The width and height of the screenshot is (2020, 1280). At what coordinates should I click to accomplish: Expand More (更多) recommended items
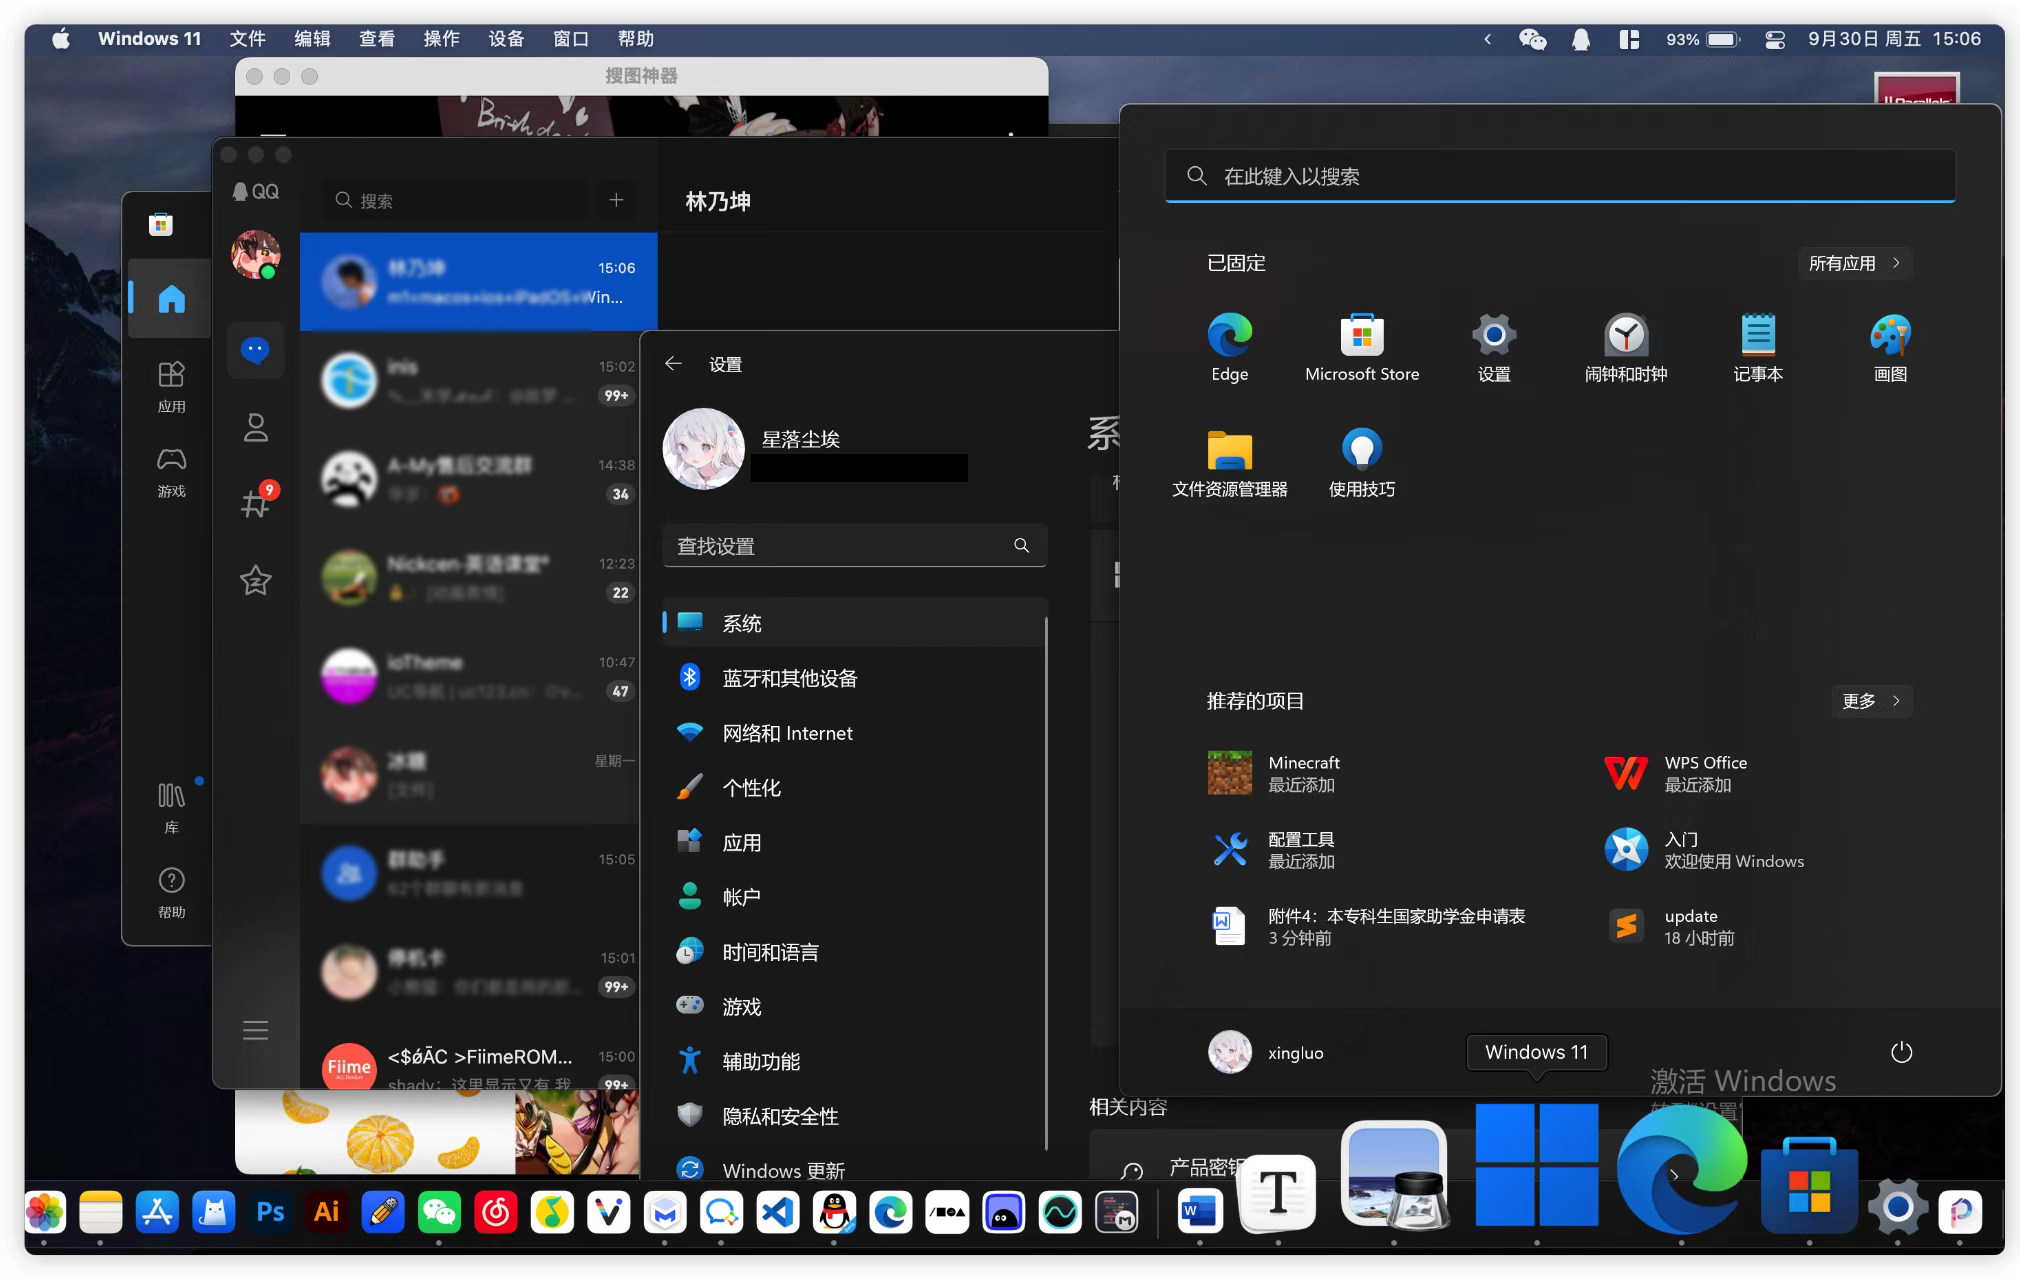1870,701
